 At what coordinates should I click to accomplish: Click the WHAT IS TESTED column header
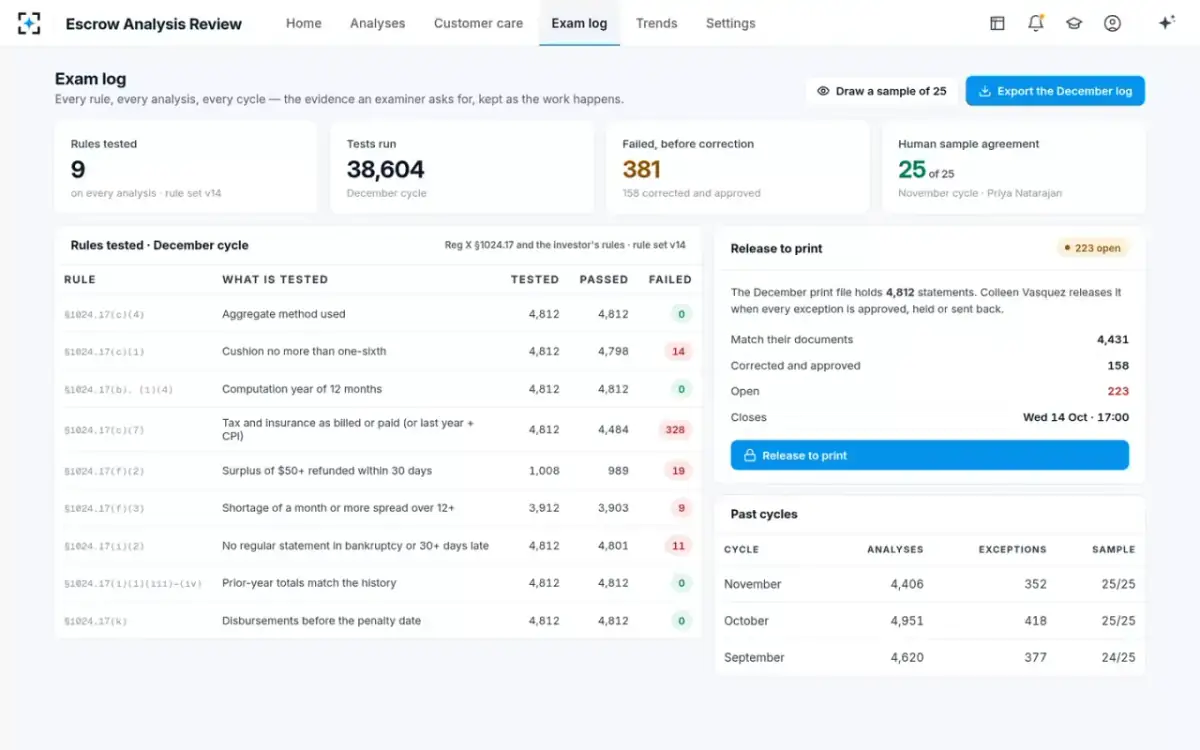tap(275, 280)
